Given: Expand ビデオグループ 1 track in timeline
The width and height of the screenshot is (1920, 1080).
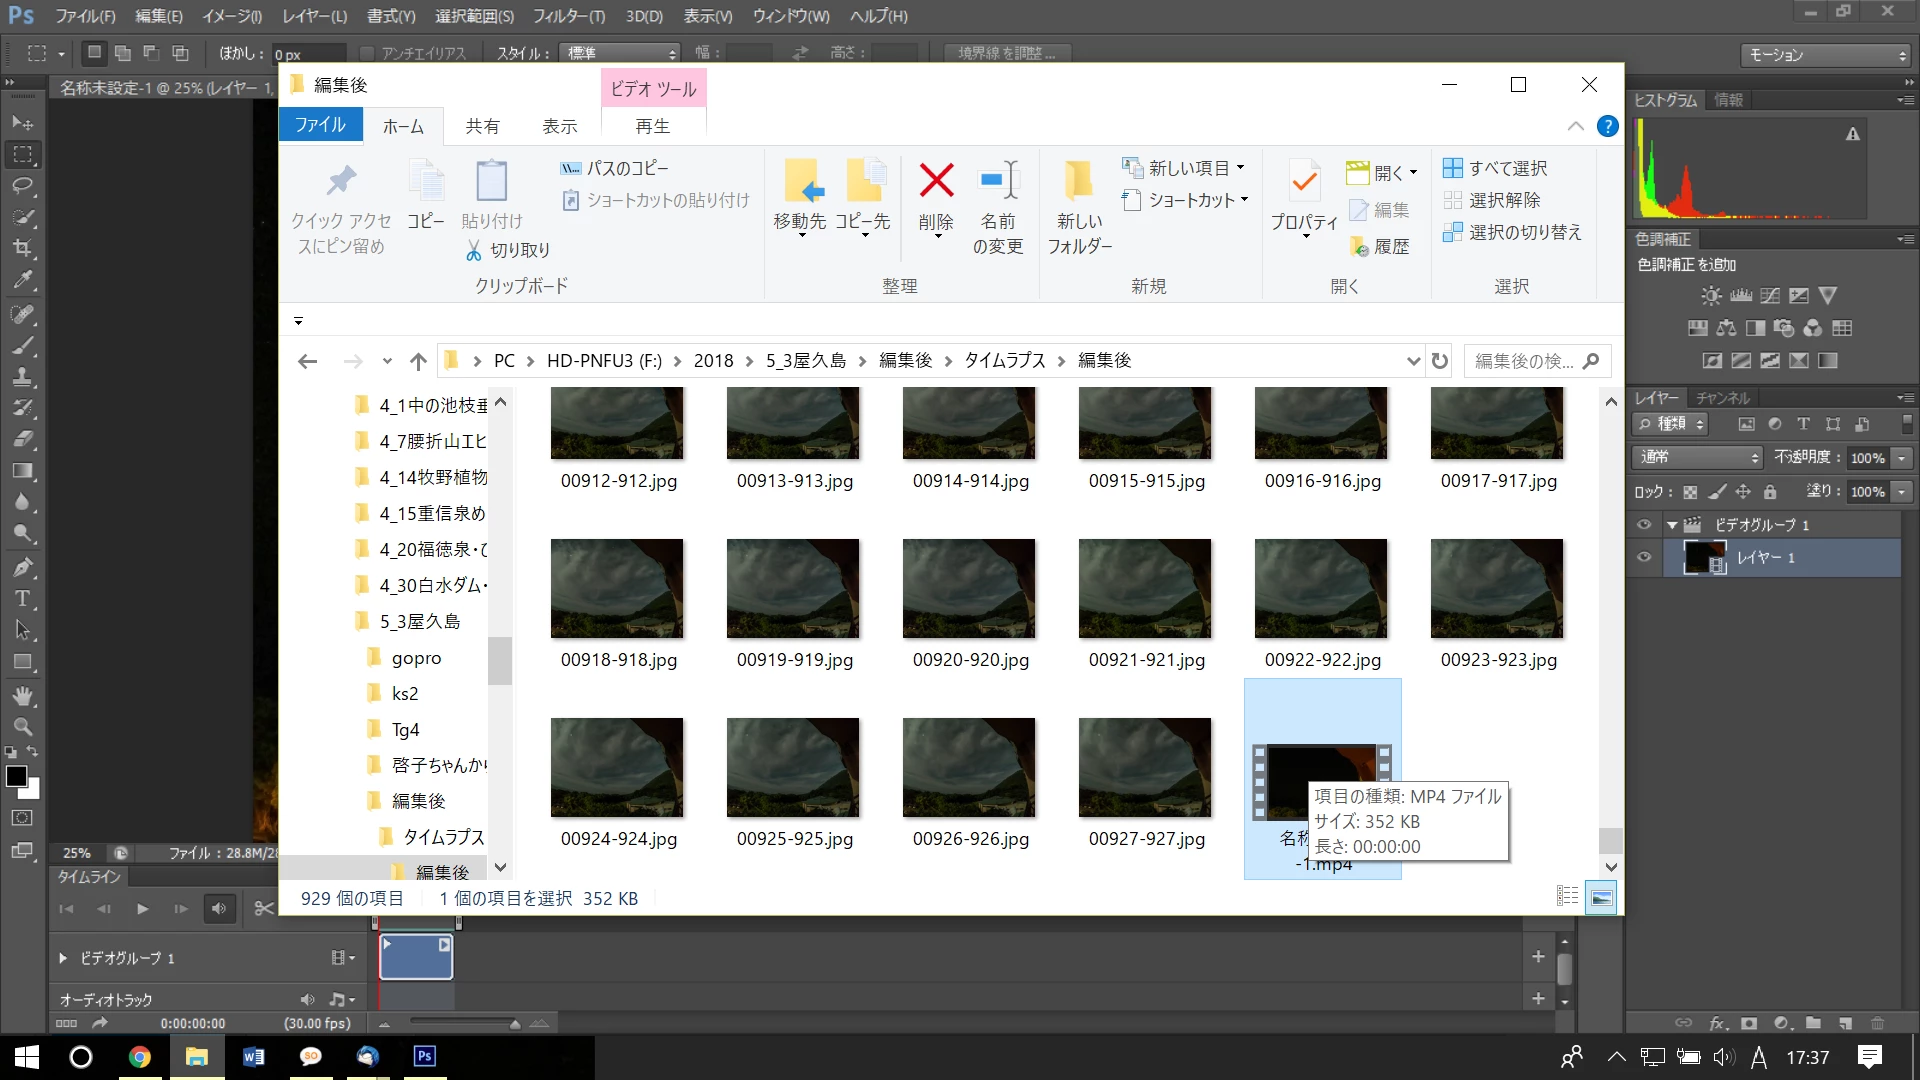Looking at the screenshot, I should (x=63, y=958).
